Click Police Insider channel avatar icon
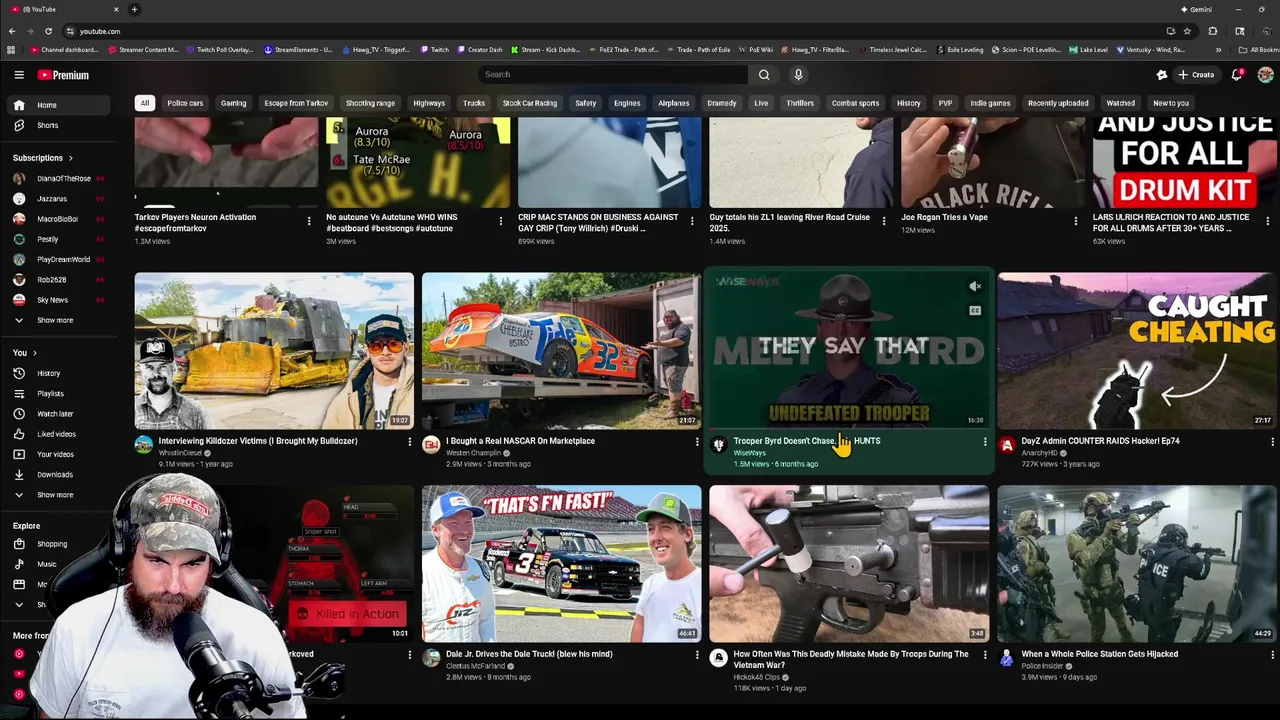 point(1006,658)
